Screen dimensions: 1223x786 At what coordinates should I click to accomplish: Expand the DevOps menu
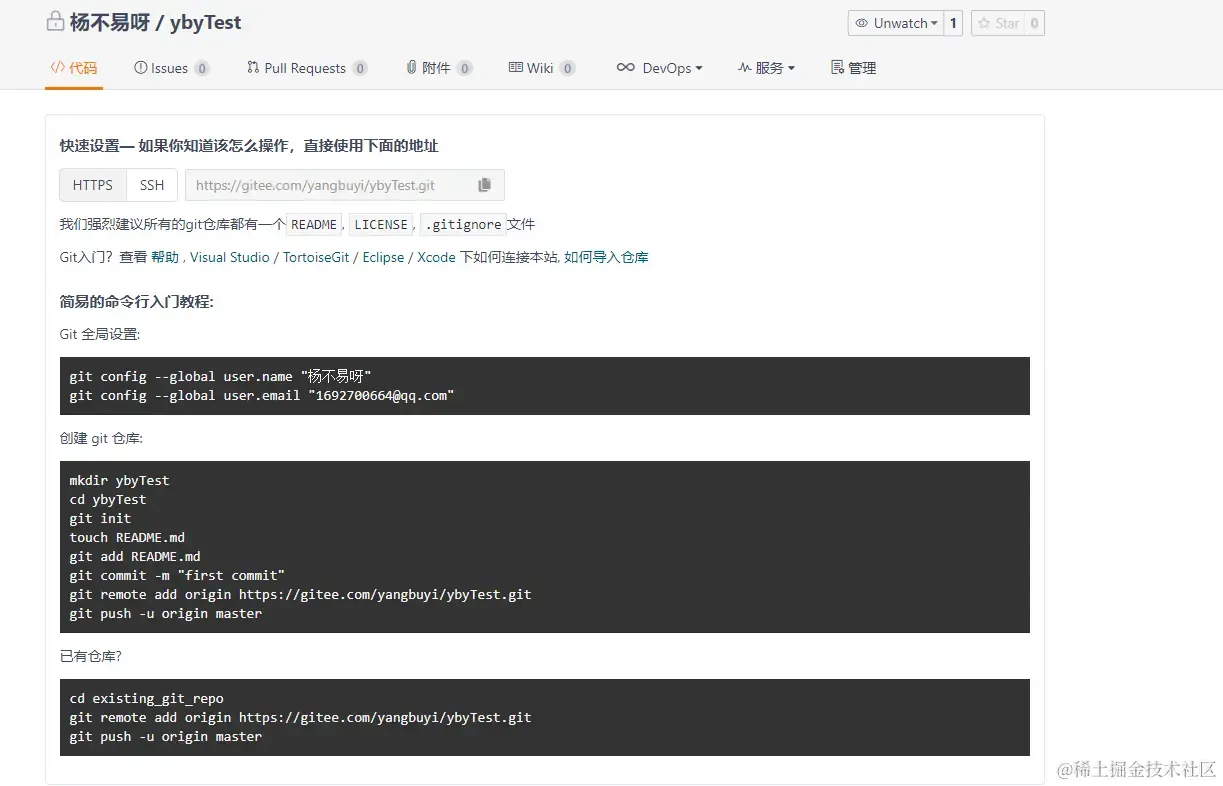click(660, 68)
